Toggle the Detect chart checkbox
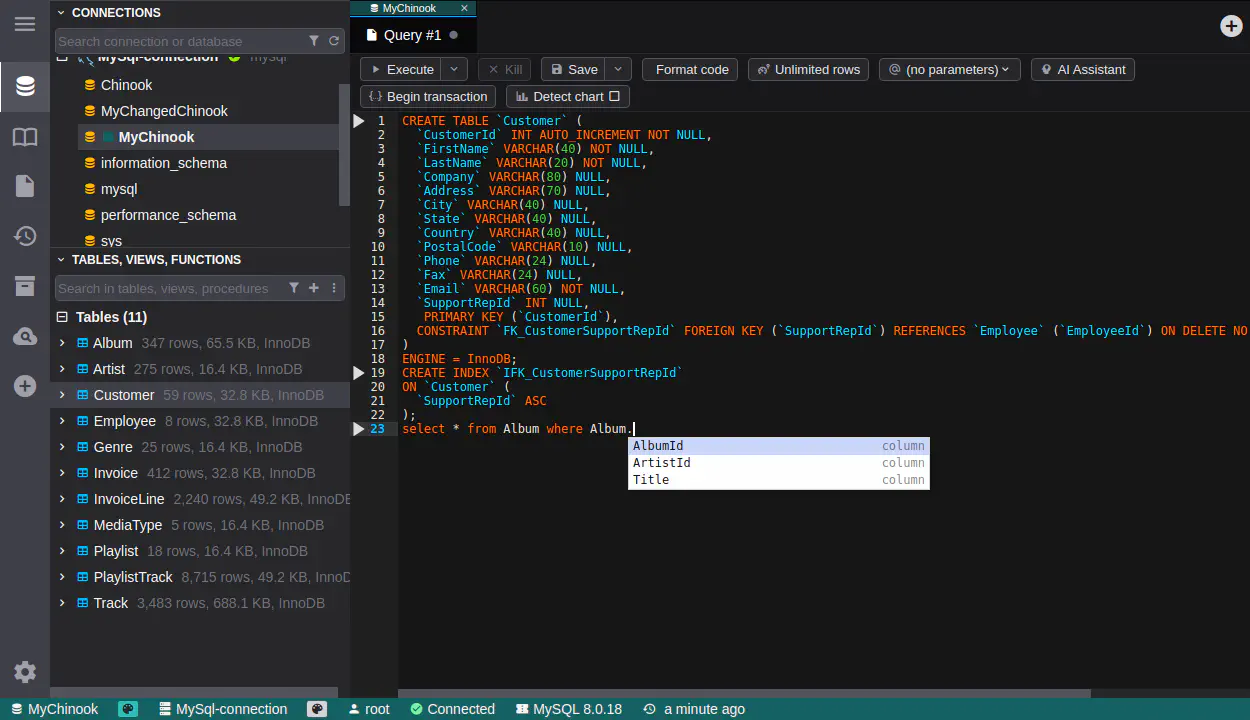 tap(614, 97)
